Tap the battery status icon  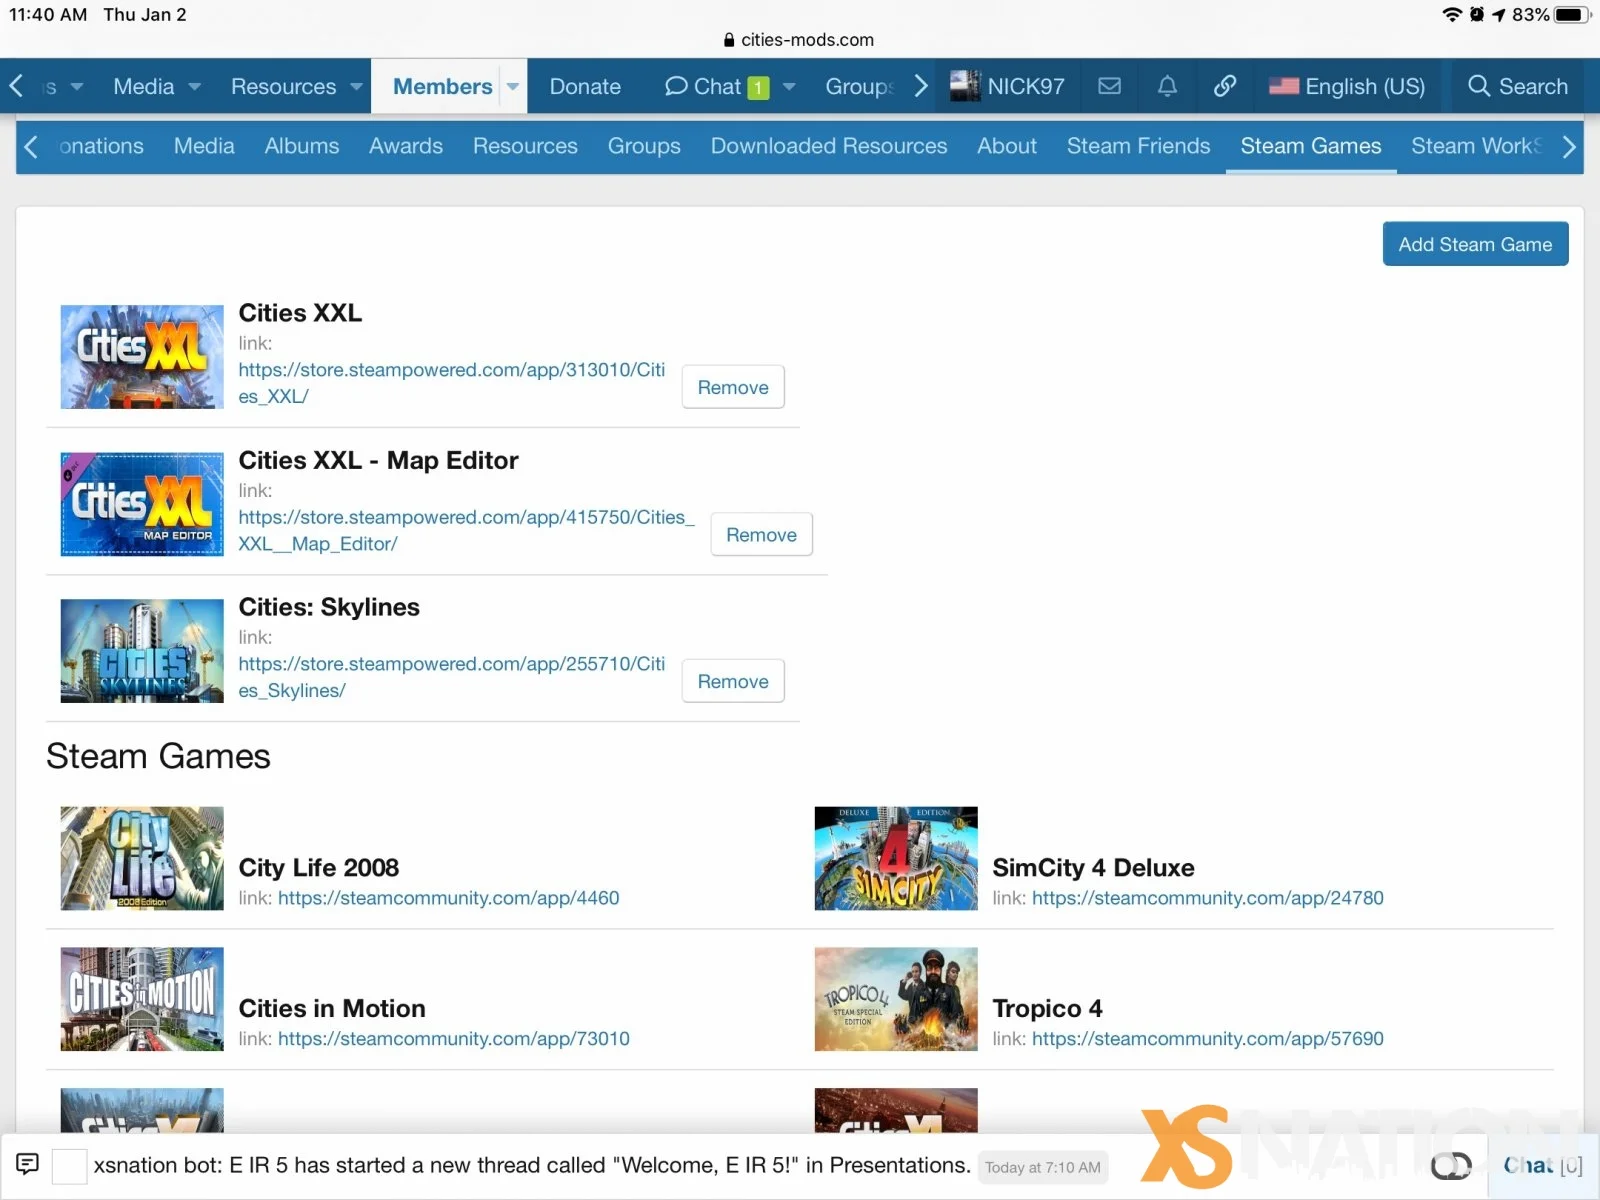tap(1572, 14)
